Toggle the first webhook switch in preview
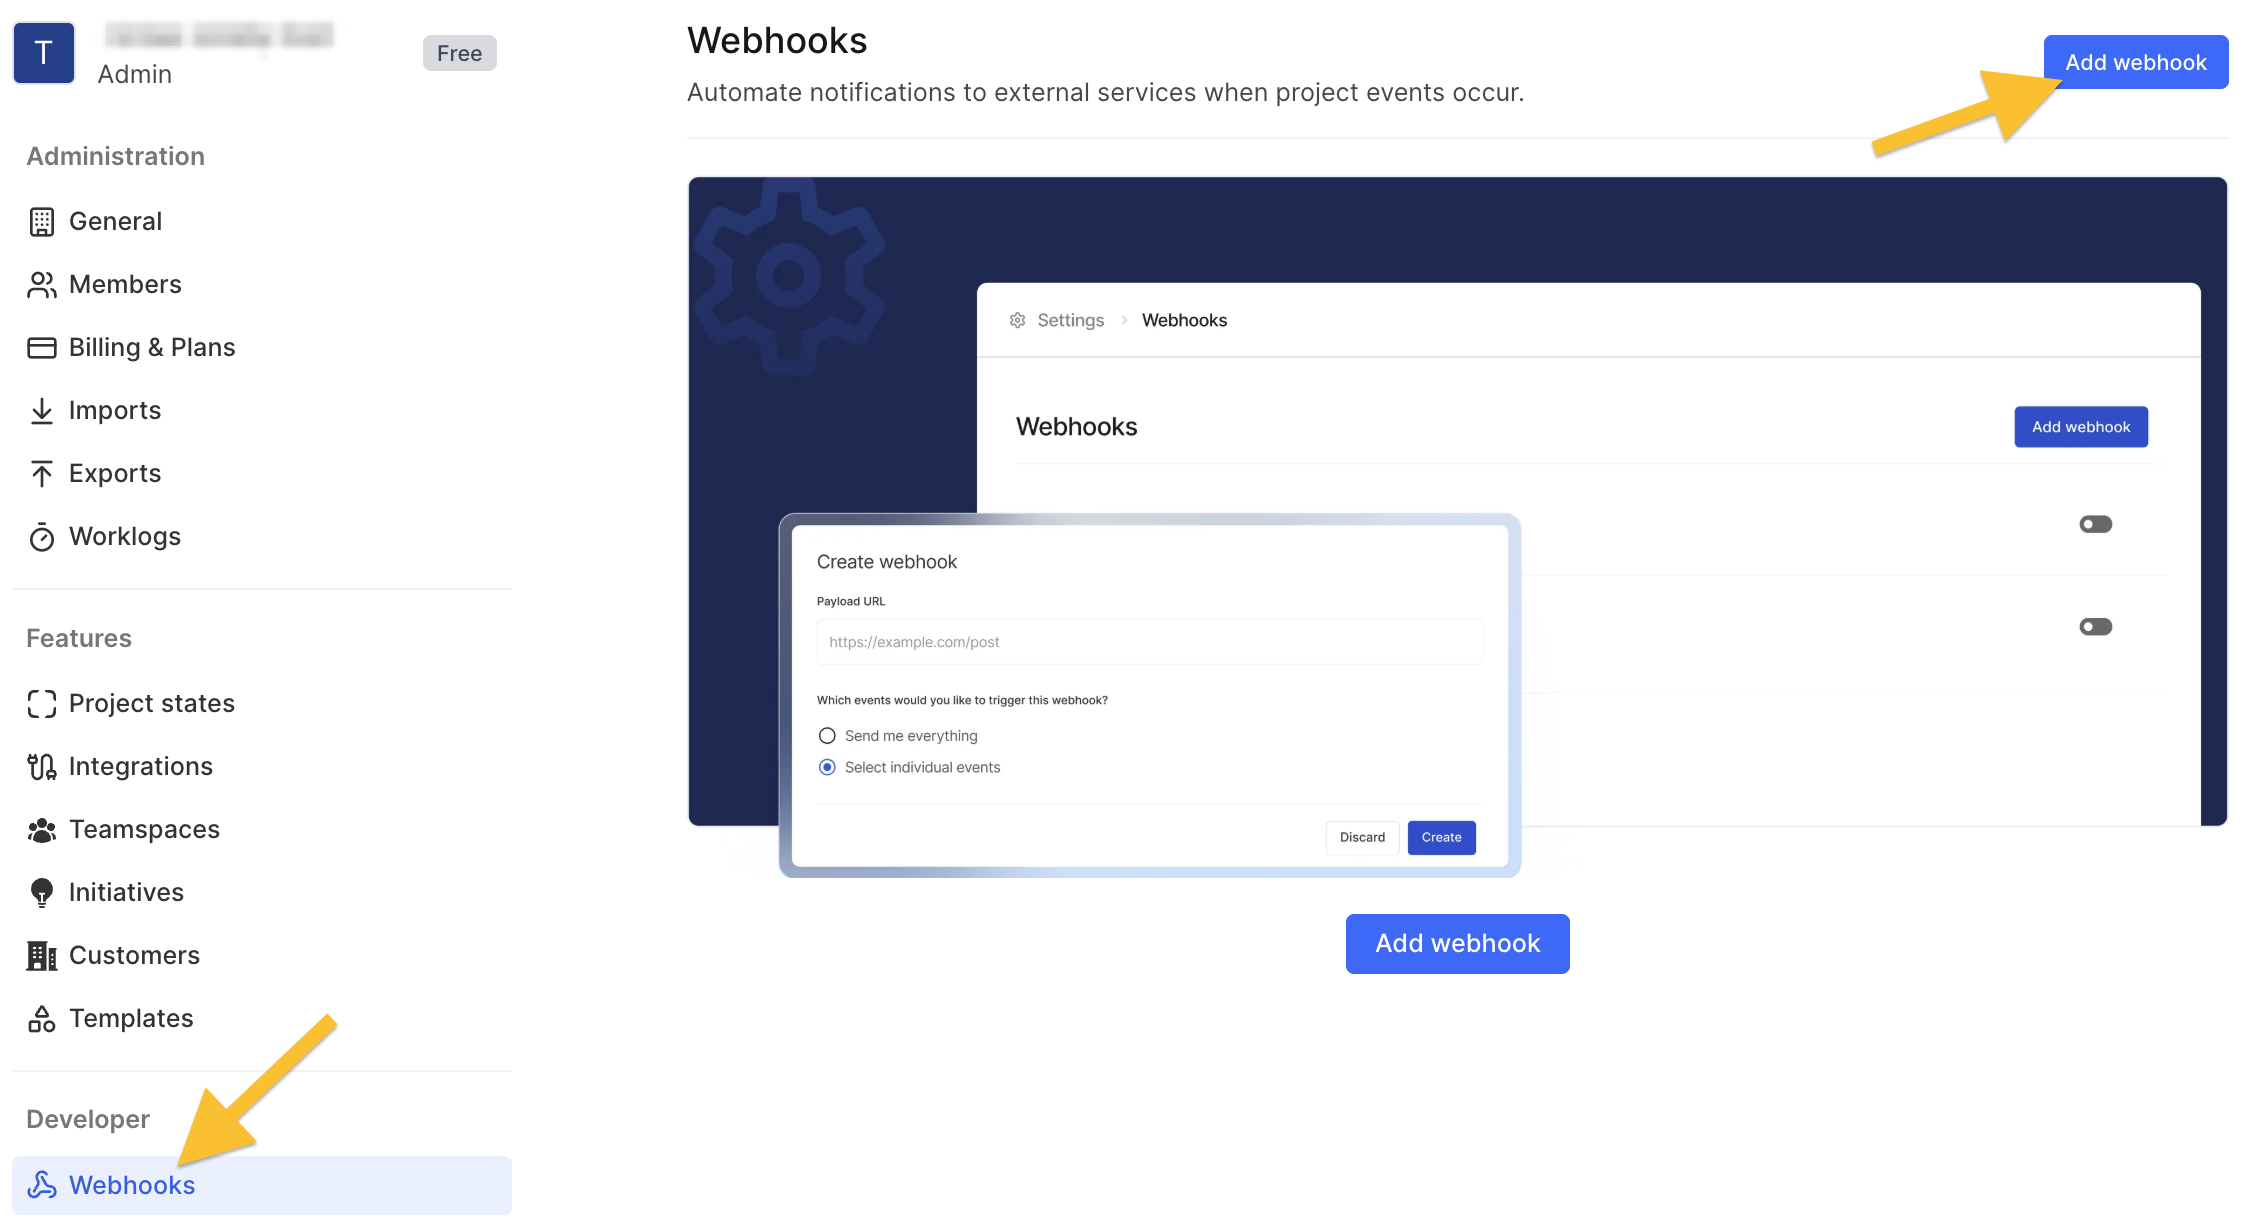The image size is (2244, 1232). coord(2095,524)
